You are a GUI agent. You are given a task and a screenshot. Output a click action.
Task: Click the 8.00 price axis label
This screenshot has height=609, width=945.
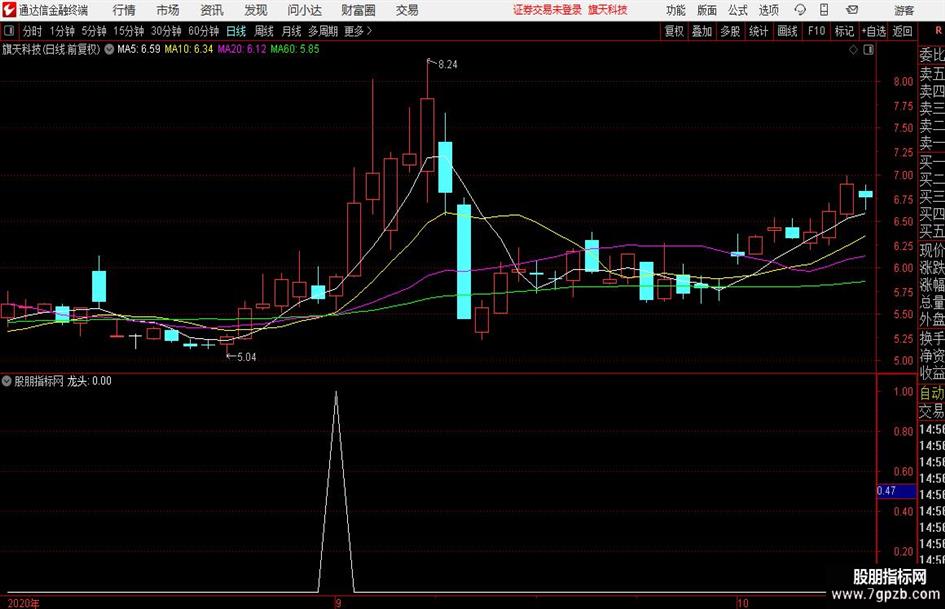pyautogui.click(x=903, y=82)
